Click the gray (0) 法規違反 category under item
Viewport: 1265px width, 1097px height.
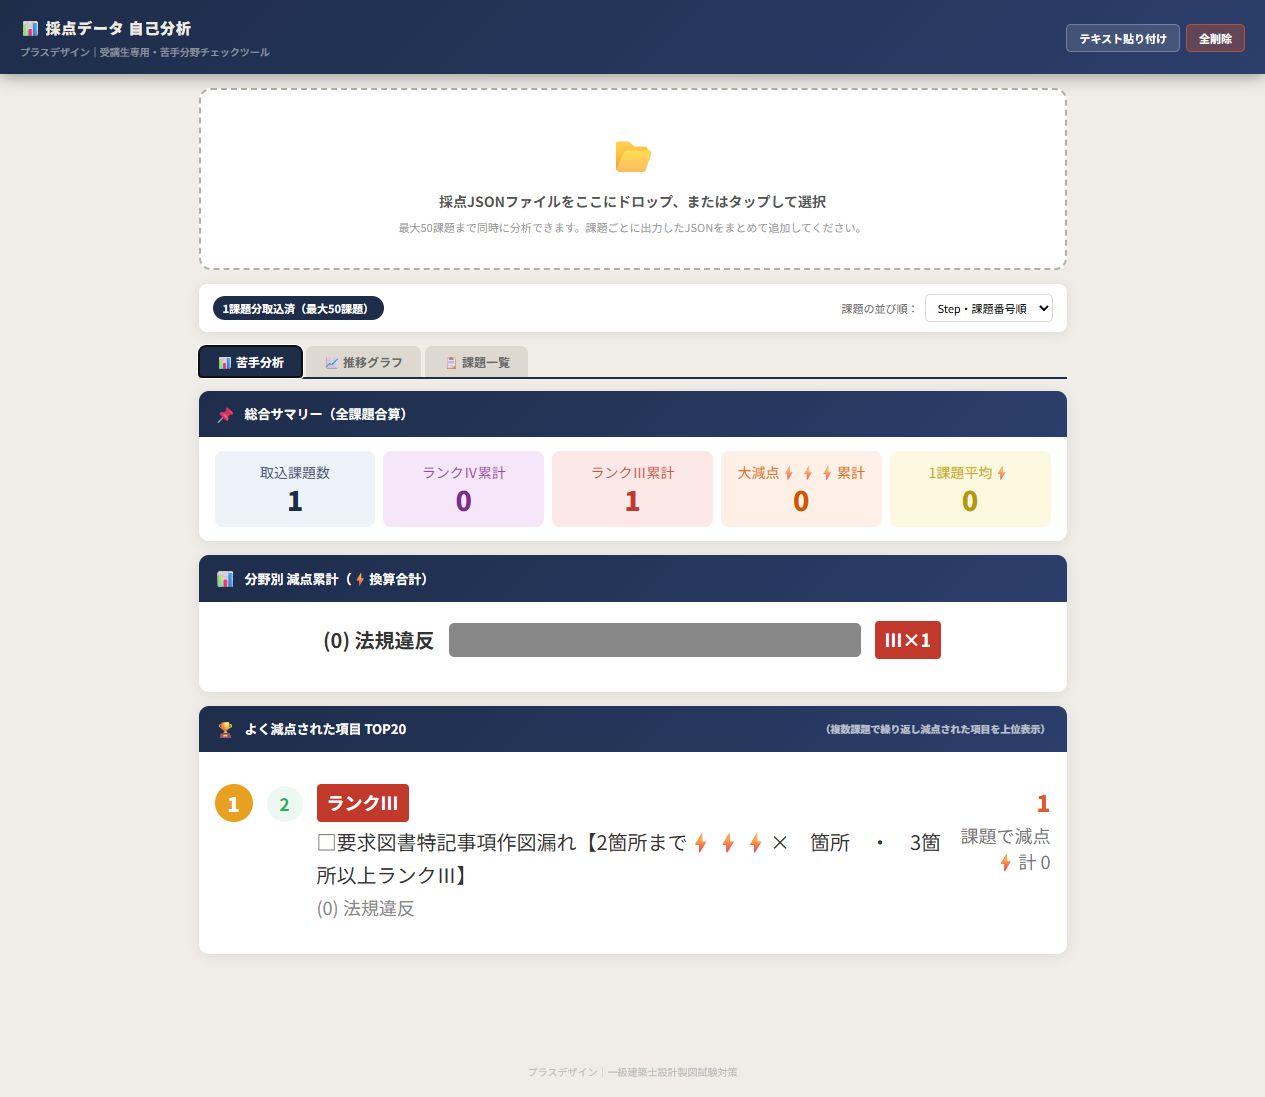point(366,908)
